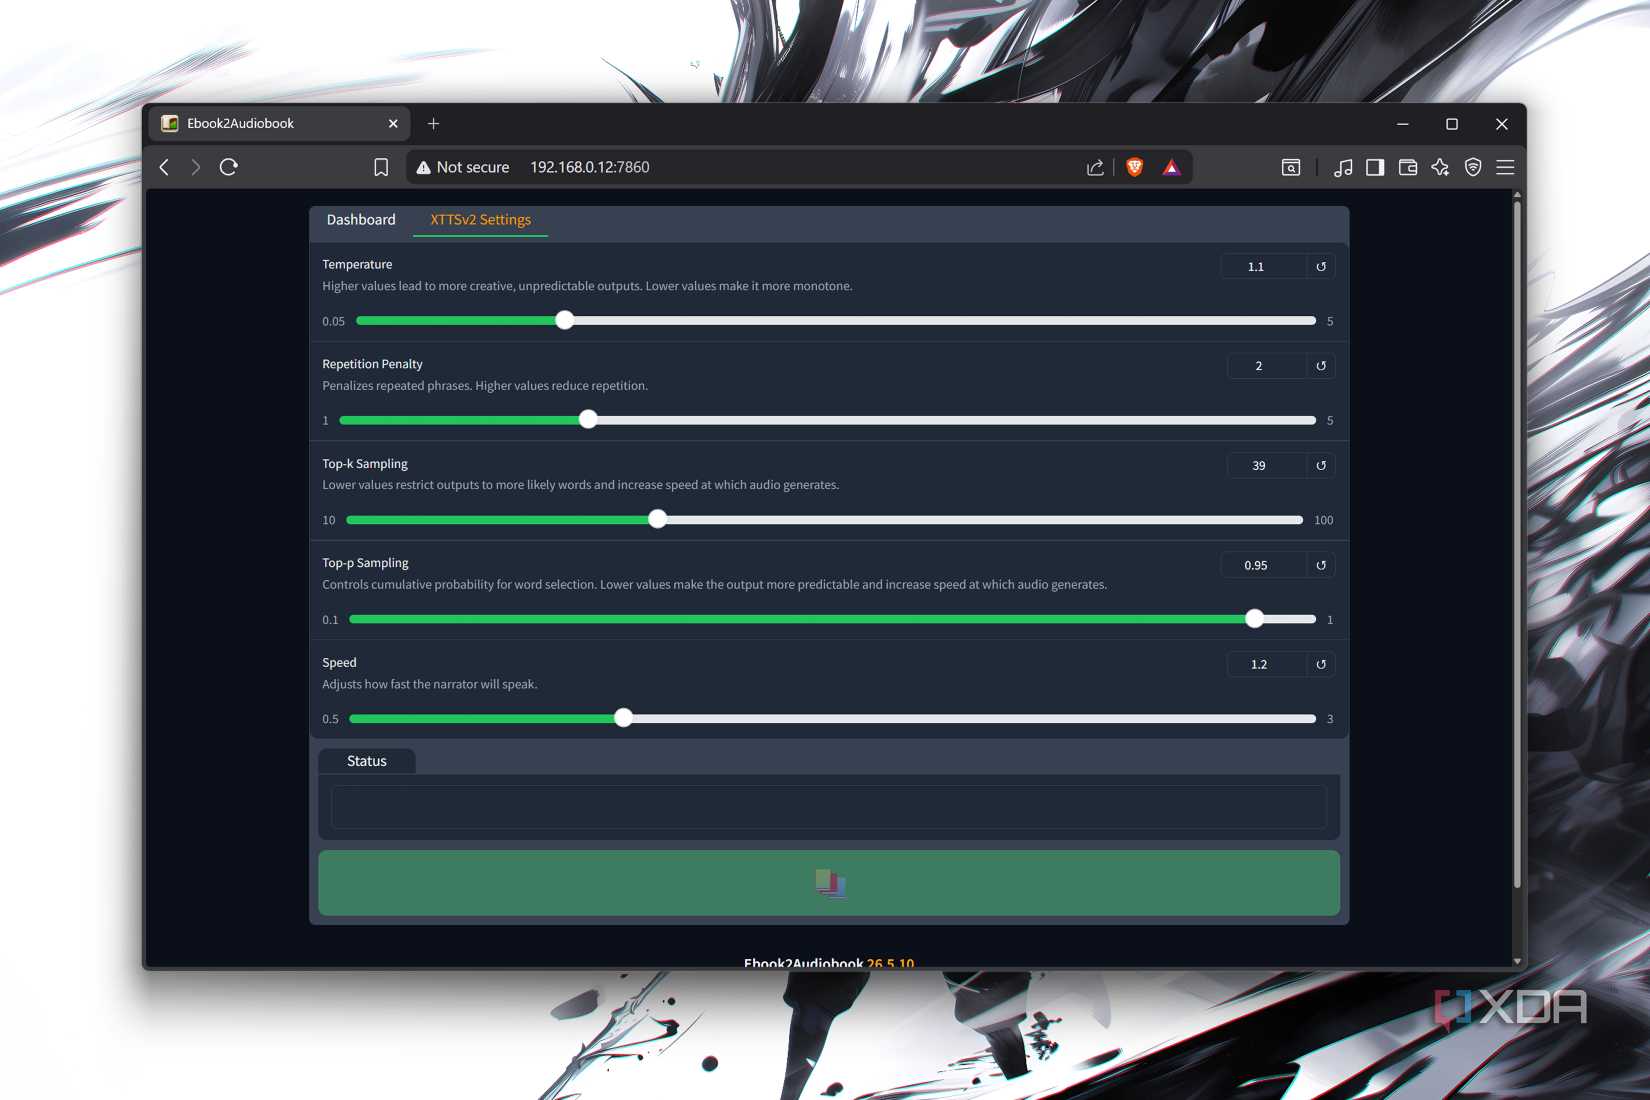Image resolution: width=1650 pixels, height=1100 pixels.
Task: Open the Brave VPN shield icon
Action: click(1473, 167)
